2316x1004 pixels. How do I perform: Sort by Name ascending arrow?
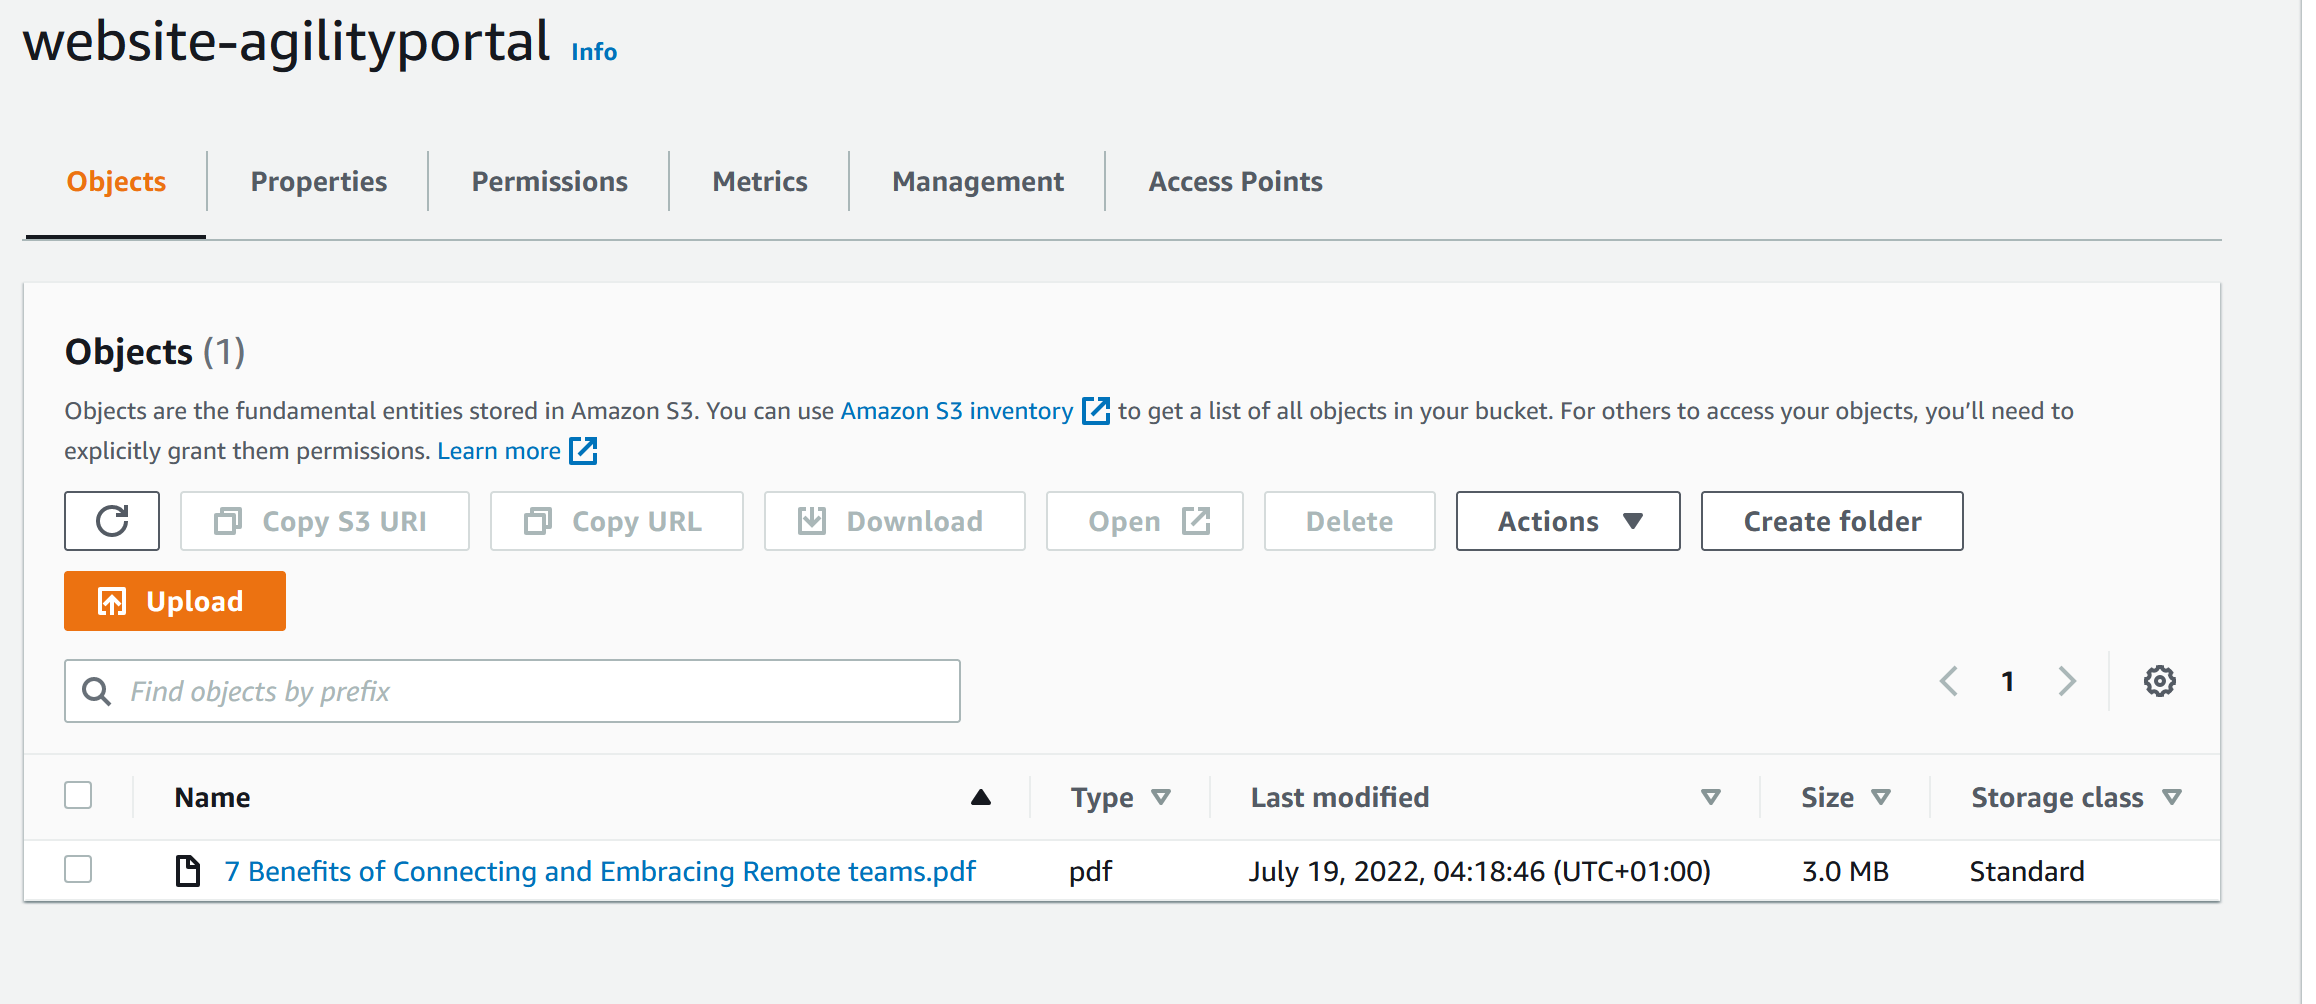(x=980, y=797)
